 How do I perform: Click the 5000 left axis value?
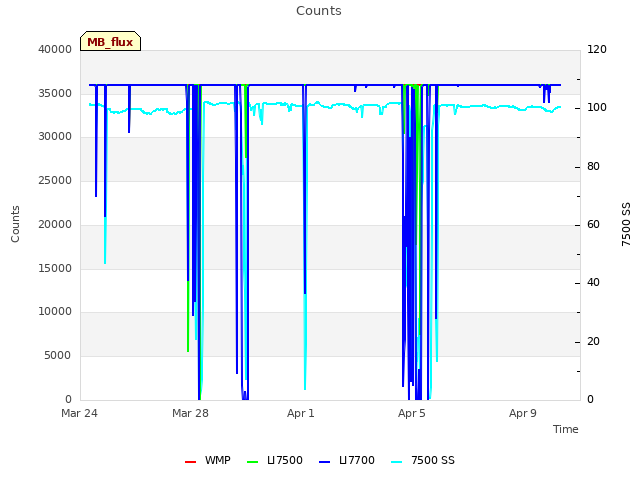point(58,356)
